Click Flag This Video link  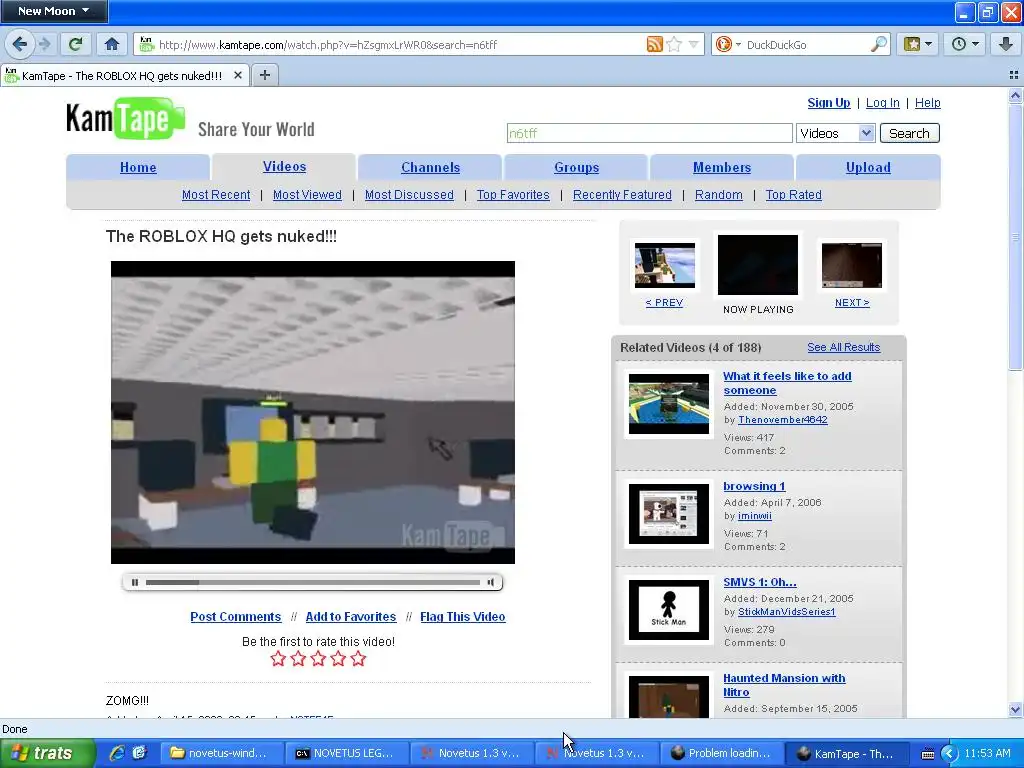tap(462, 616)
